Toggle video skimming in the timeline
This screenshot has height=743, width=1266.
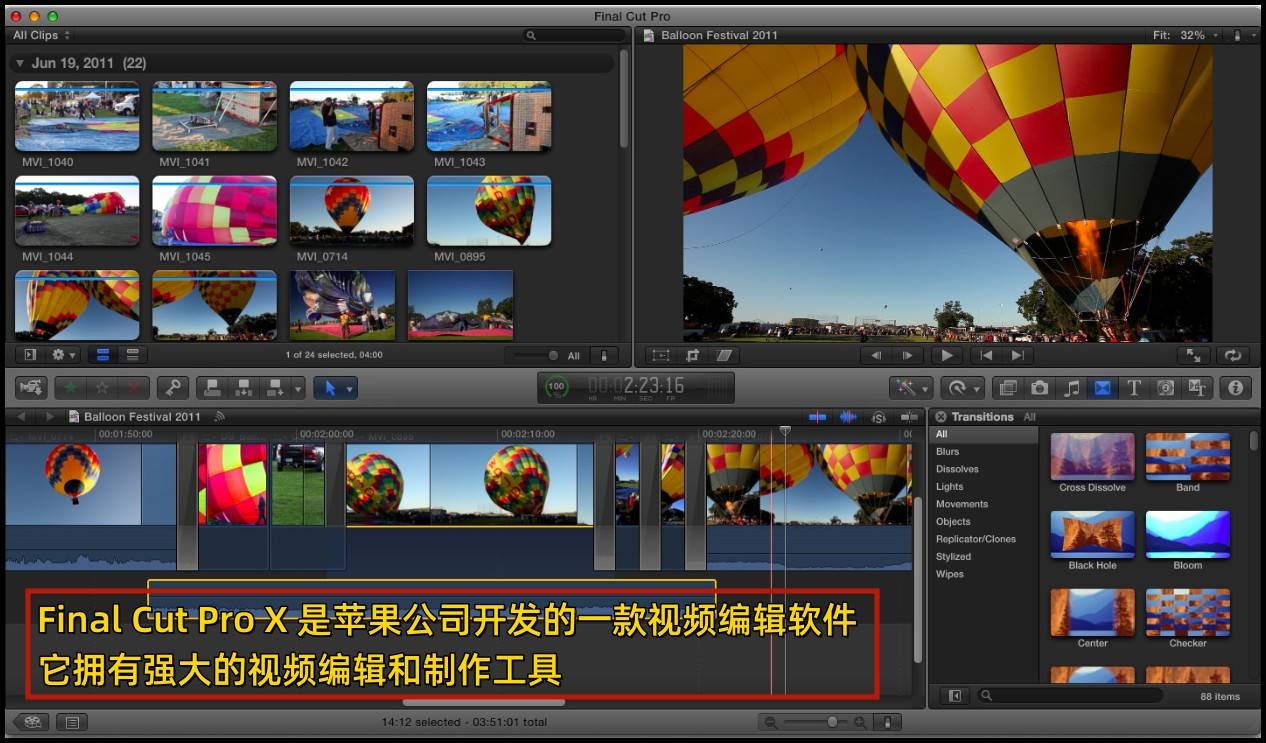click(818, 416)
